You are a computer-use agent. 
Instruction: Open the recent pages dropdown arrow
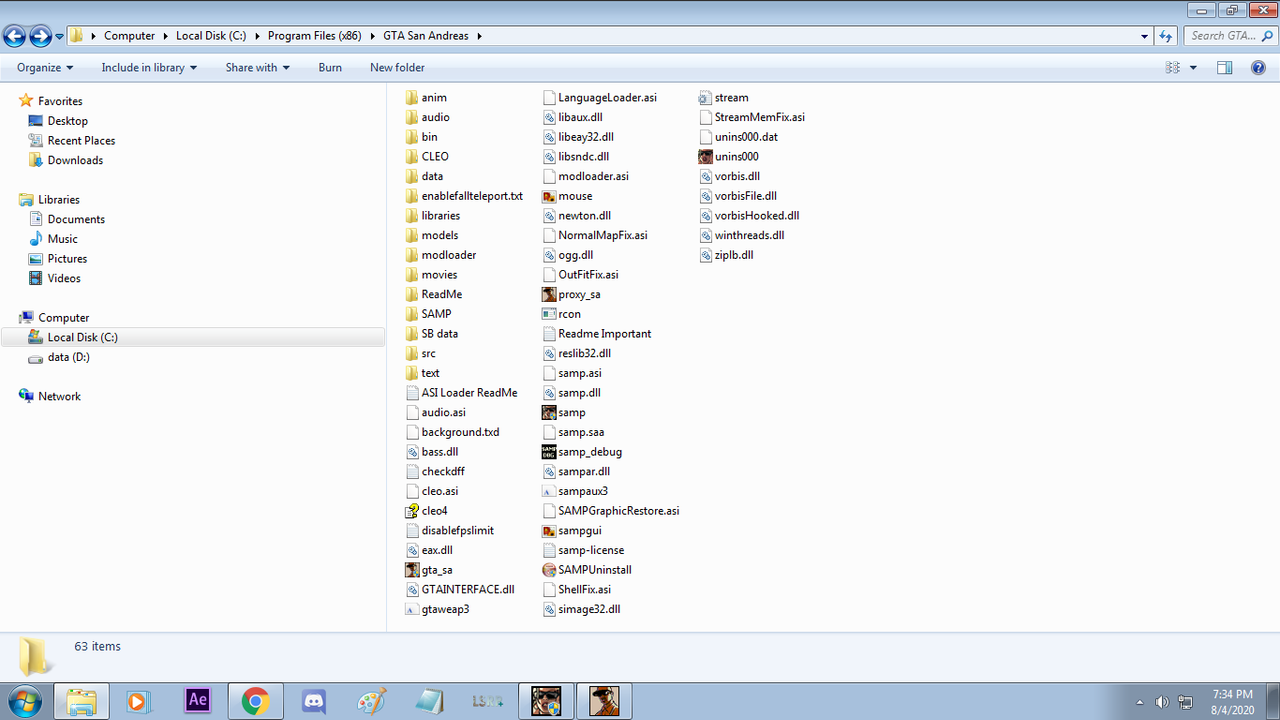click(60, 37)
